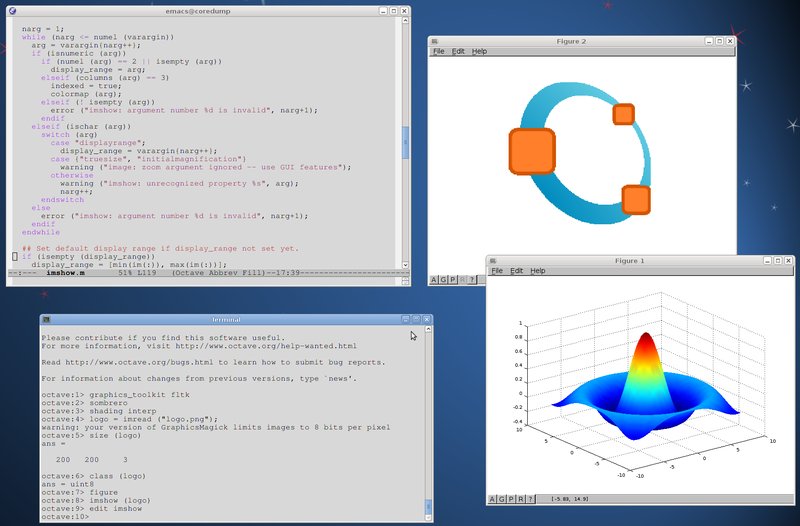Click the Emacs scrollbar down arrow
Viewport: 800px width, 526px height.
tap(406, 265)
